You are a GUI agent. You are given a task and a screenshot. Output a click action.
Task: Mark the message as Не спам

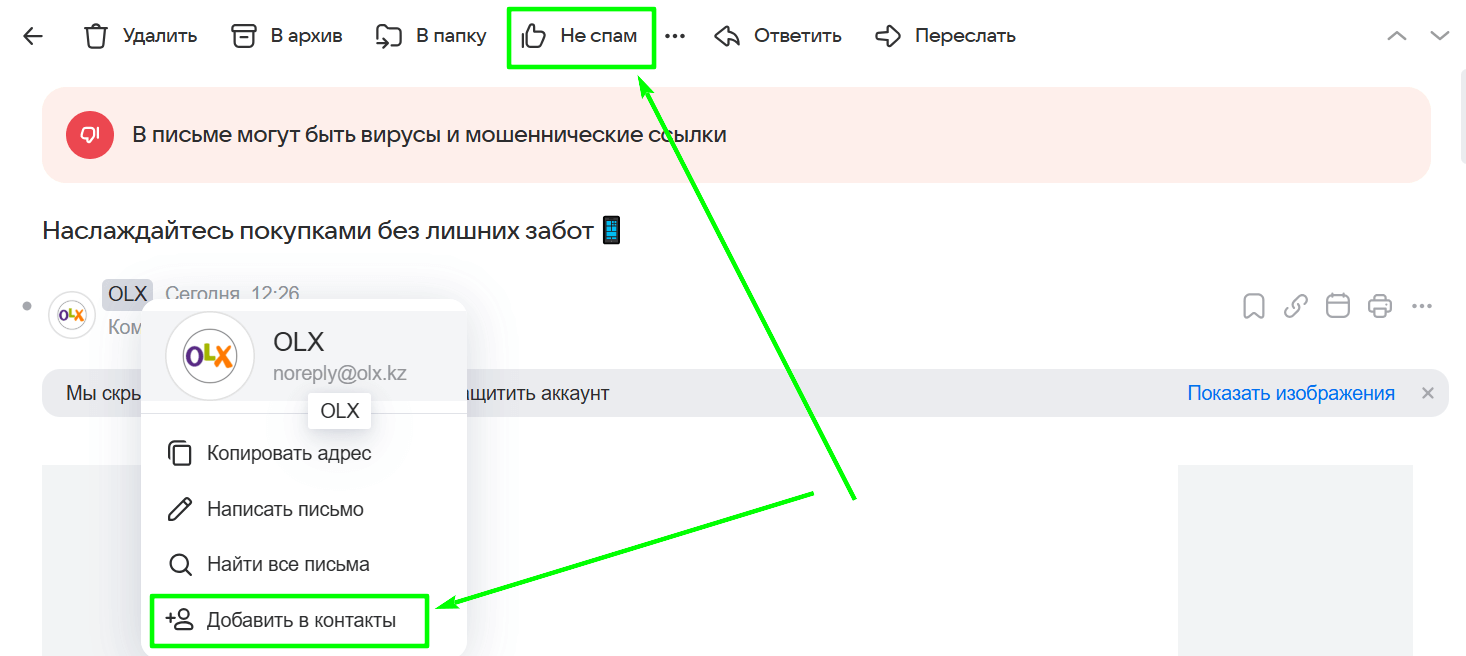[x=580, y=36]
